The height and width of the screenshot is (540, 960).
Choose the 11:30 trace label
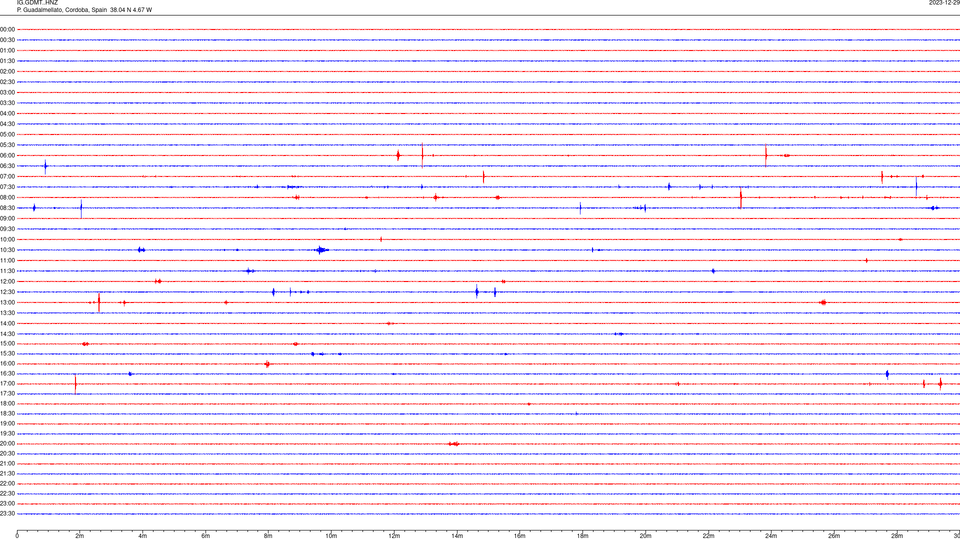coord(7,271)
